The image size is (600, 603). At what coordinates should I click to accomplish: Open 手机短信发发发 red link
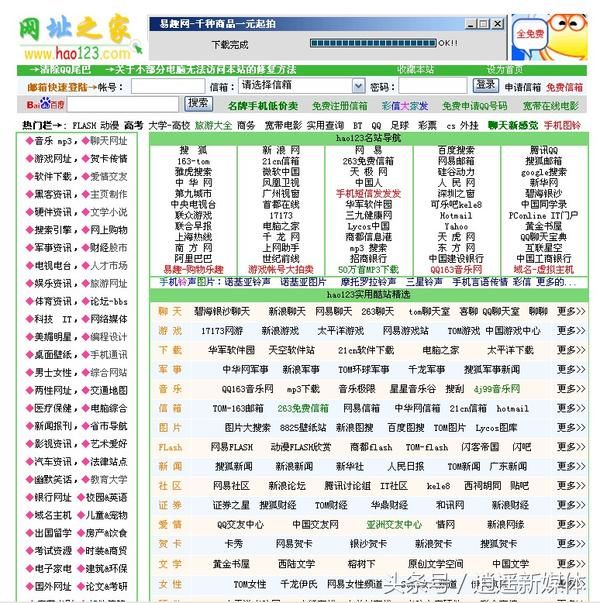[368, 193]
